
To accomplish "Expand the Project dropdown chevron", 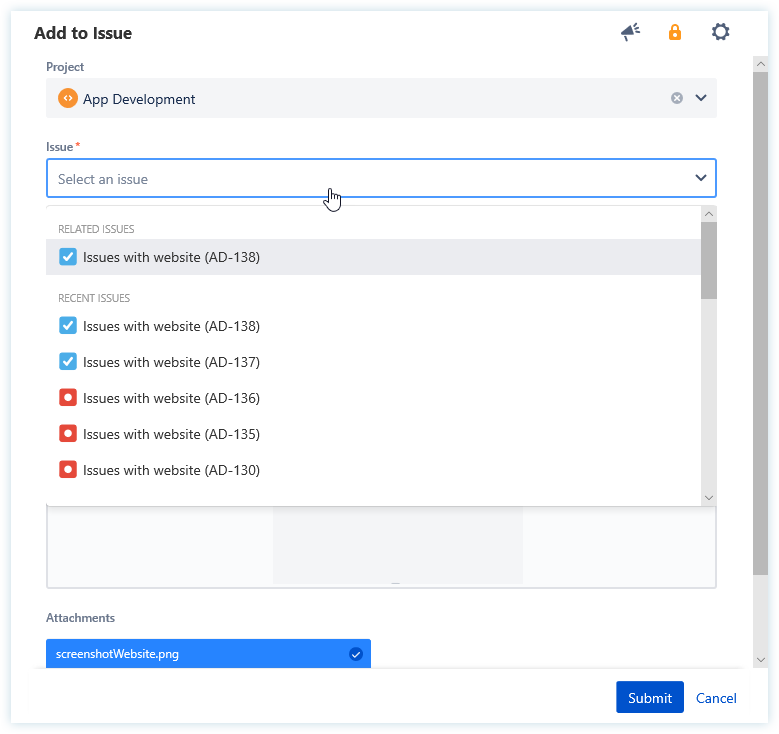I will click(701, 98).
